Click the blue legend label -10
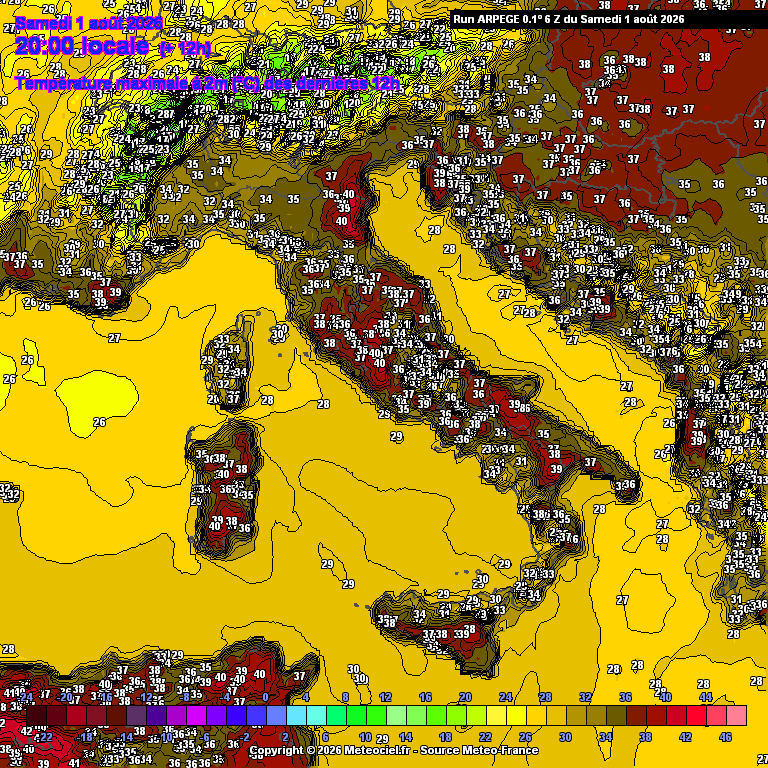This screenshot has height=768, width=768. 165,737
